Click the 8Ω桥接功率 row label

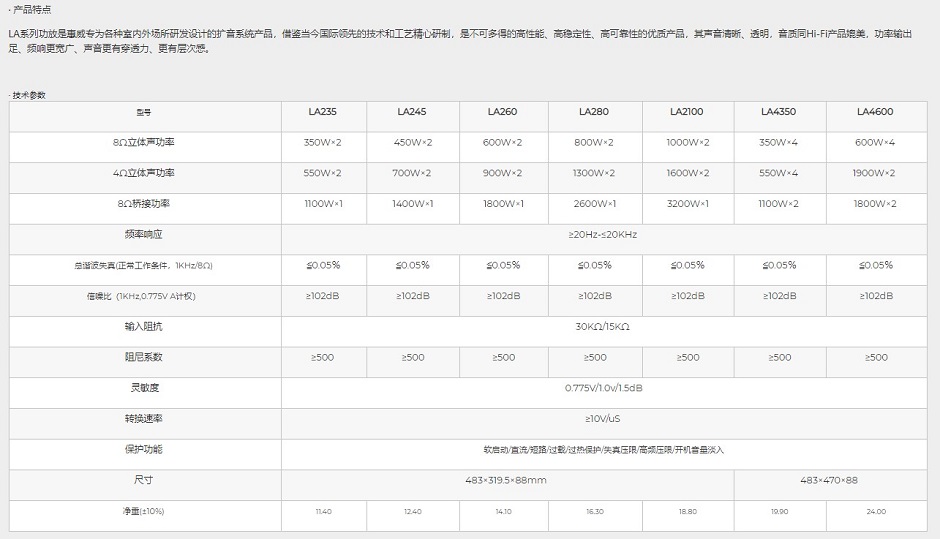coord(144,204)
